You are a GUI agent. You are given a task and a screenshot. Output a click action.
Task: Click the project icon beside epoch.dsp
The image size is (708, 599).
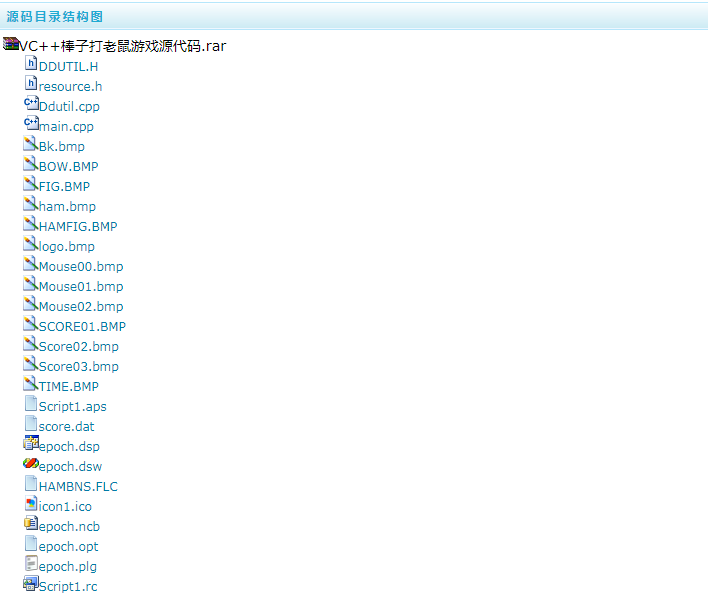(30, 445)
